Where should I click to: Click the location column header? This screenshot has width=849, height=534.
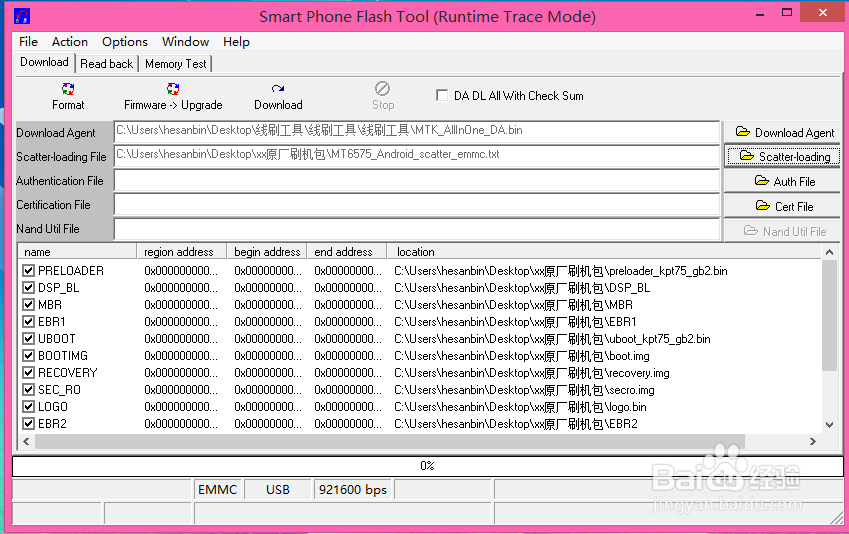(x=605, y=252)
